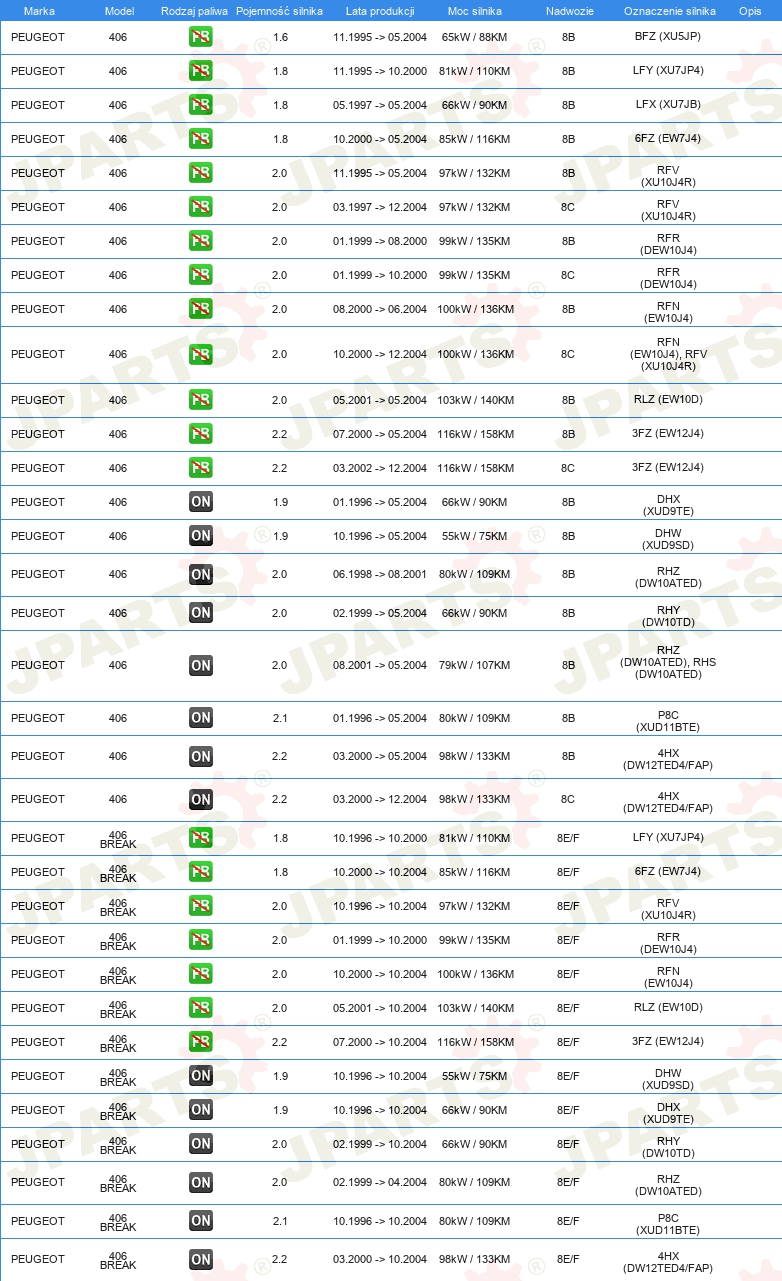
Task: Click the Opis column header
Action: 750,11
